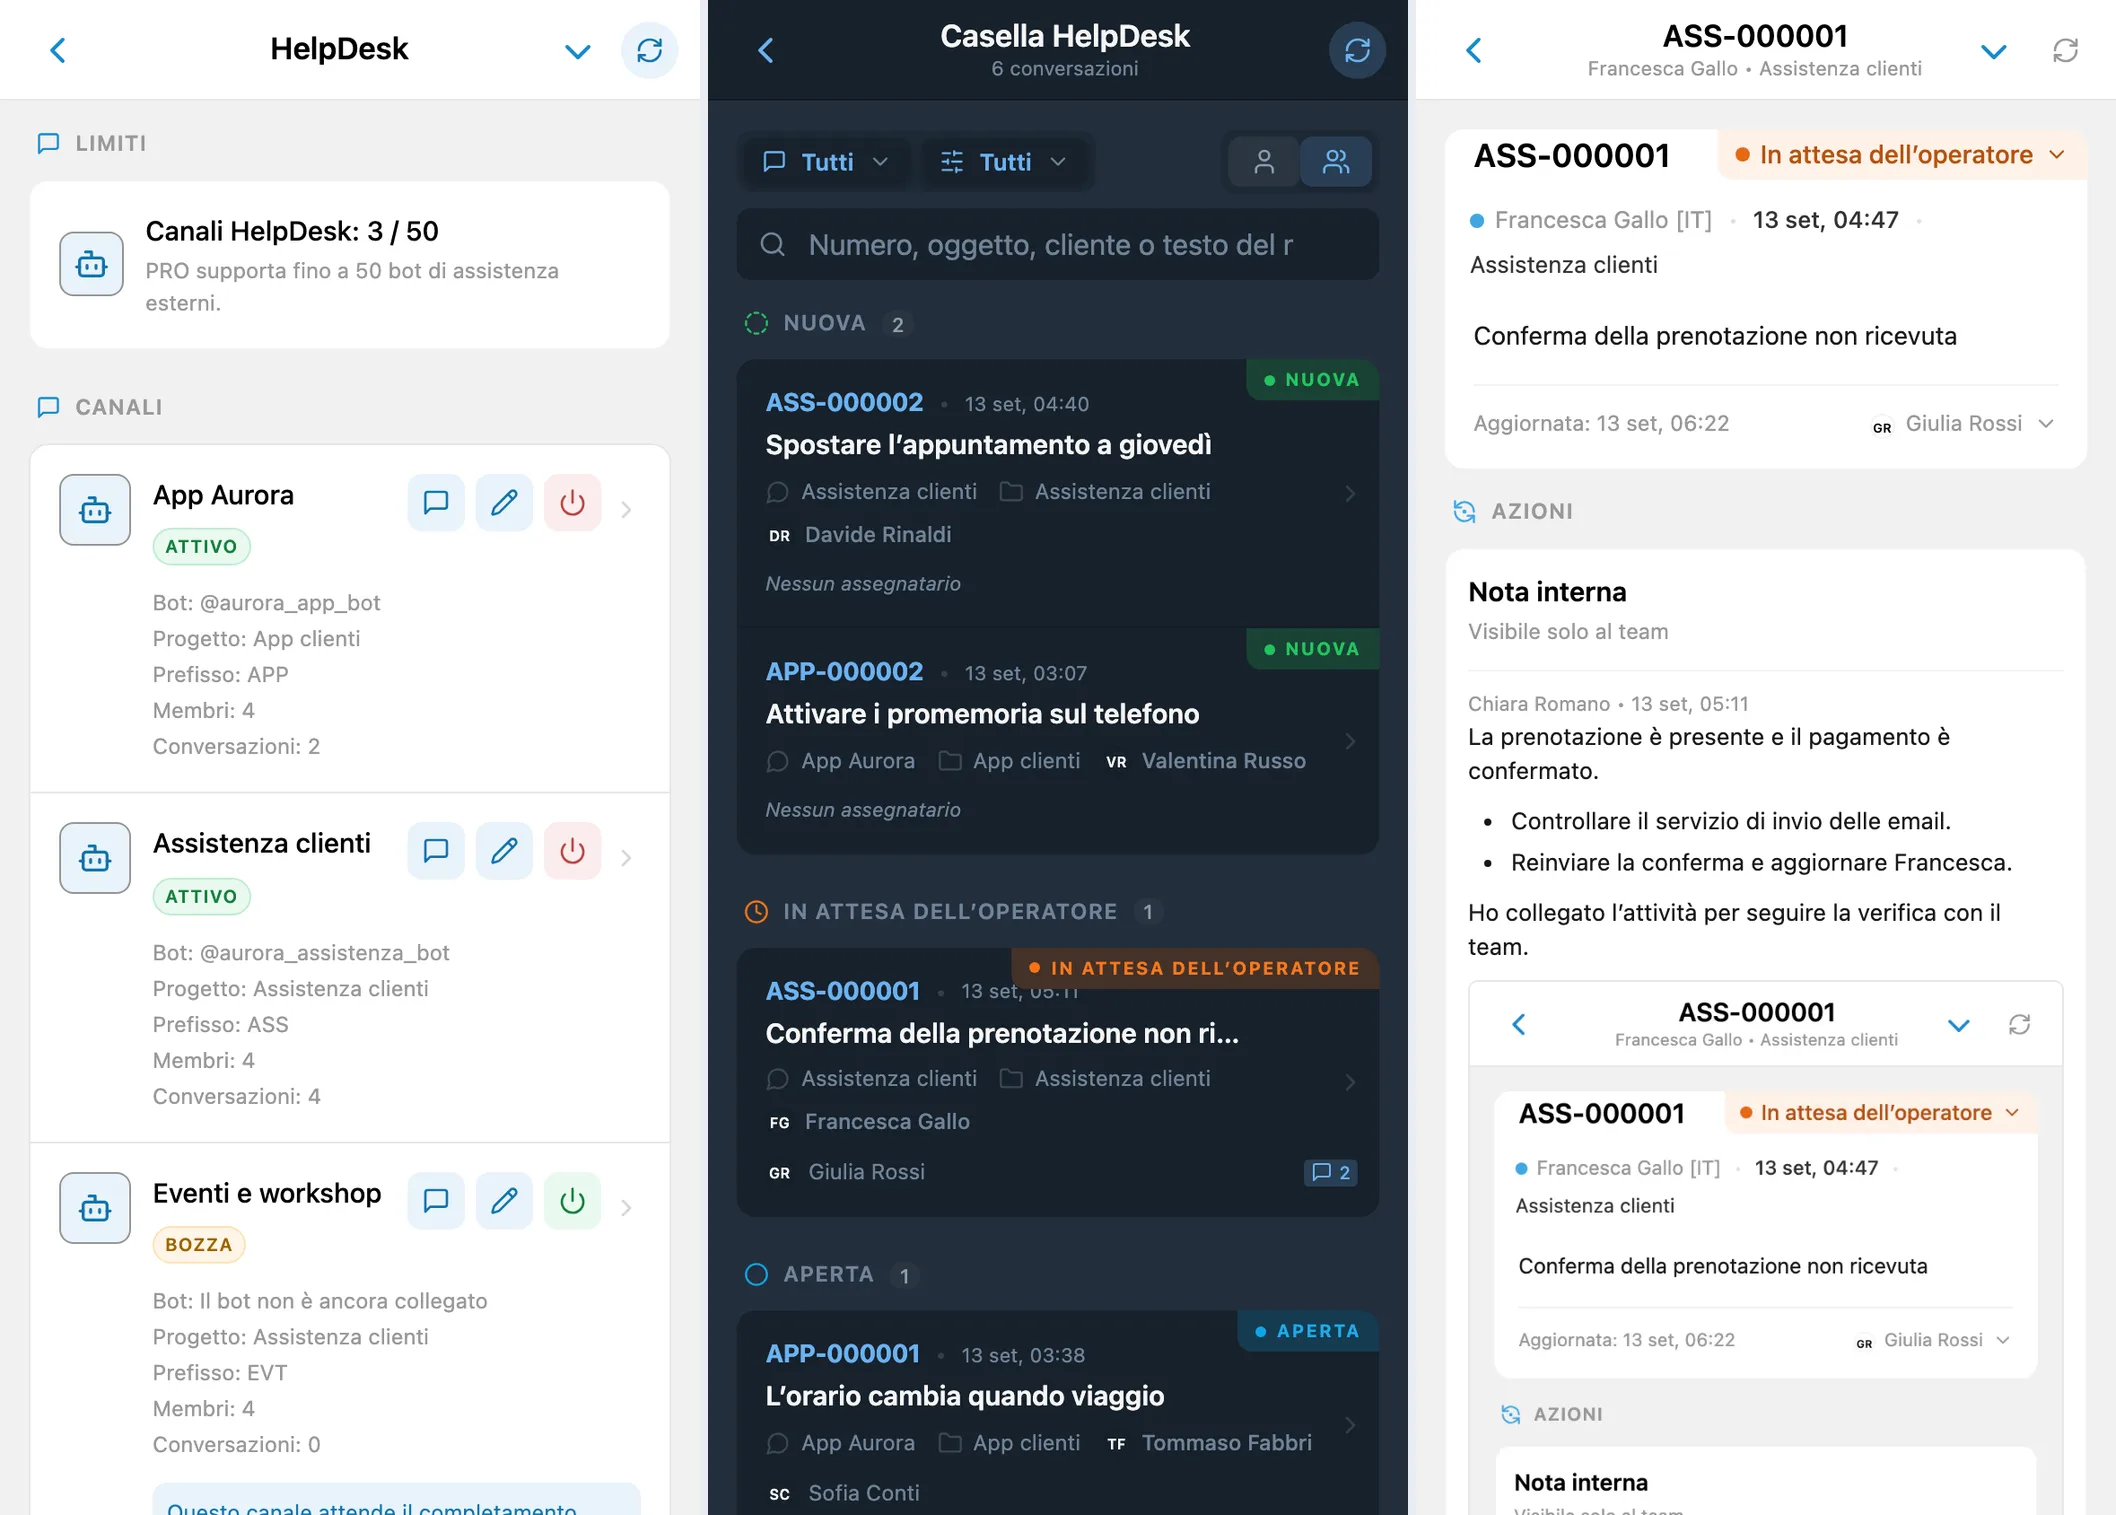
Task: Refresh the HelpDesk channels list
Action: pyautogui.click(x=649, y=50)
